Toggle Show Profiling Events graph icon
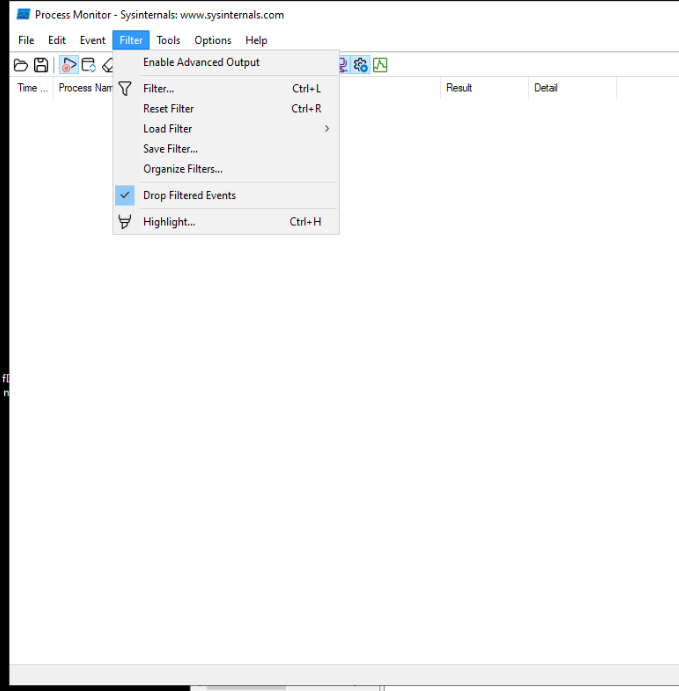 380,65
